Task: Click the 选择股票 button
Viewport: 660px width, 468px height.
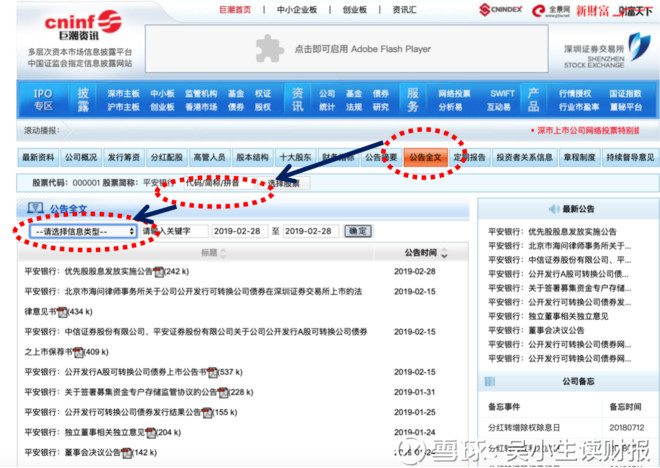Action: tap(284, 183)
